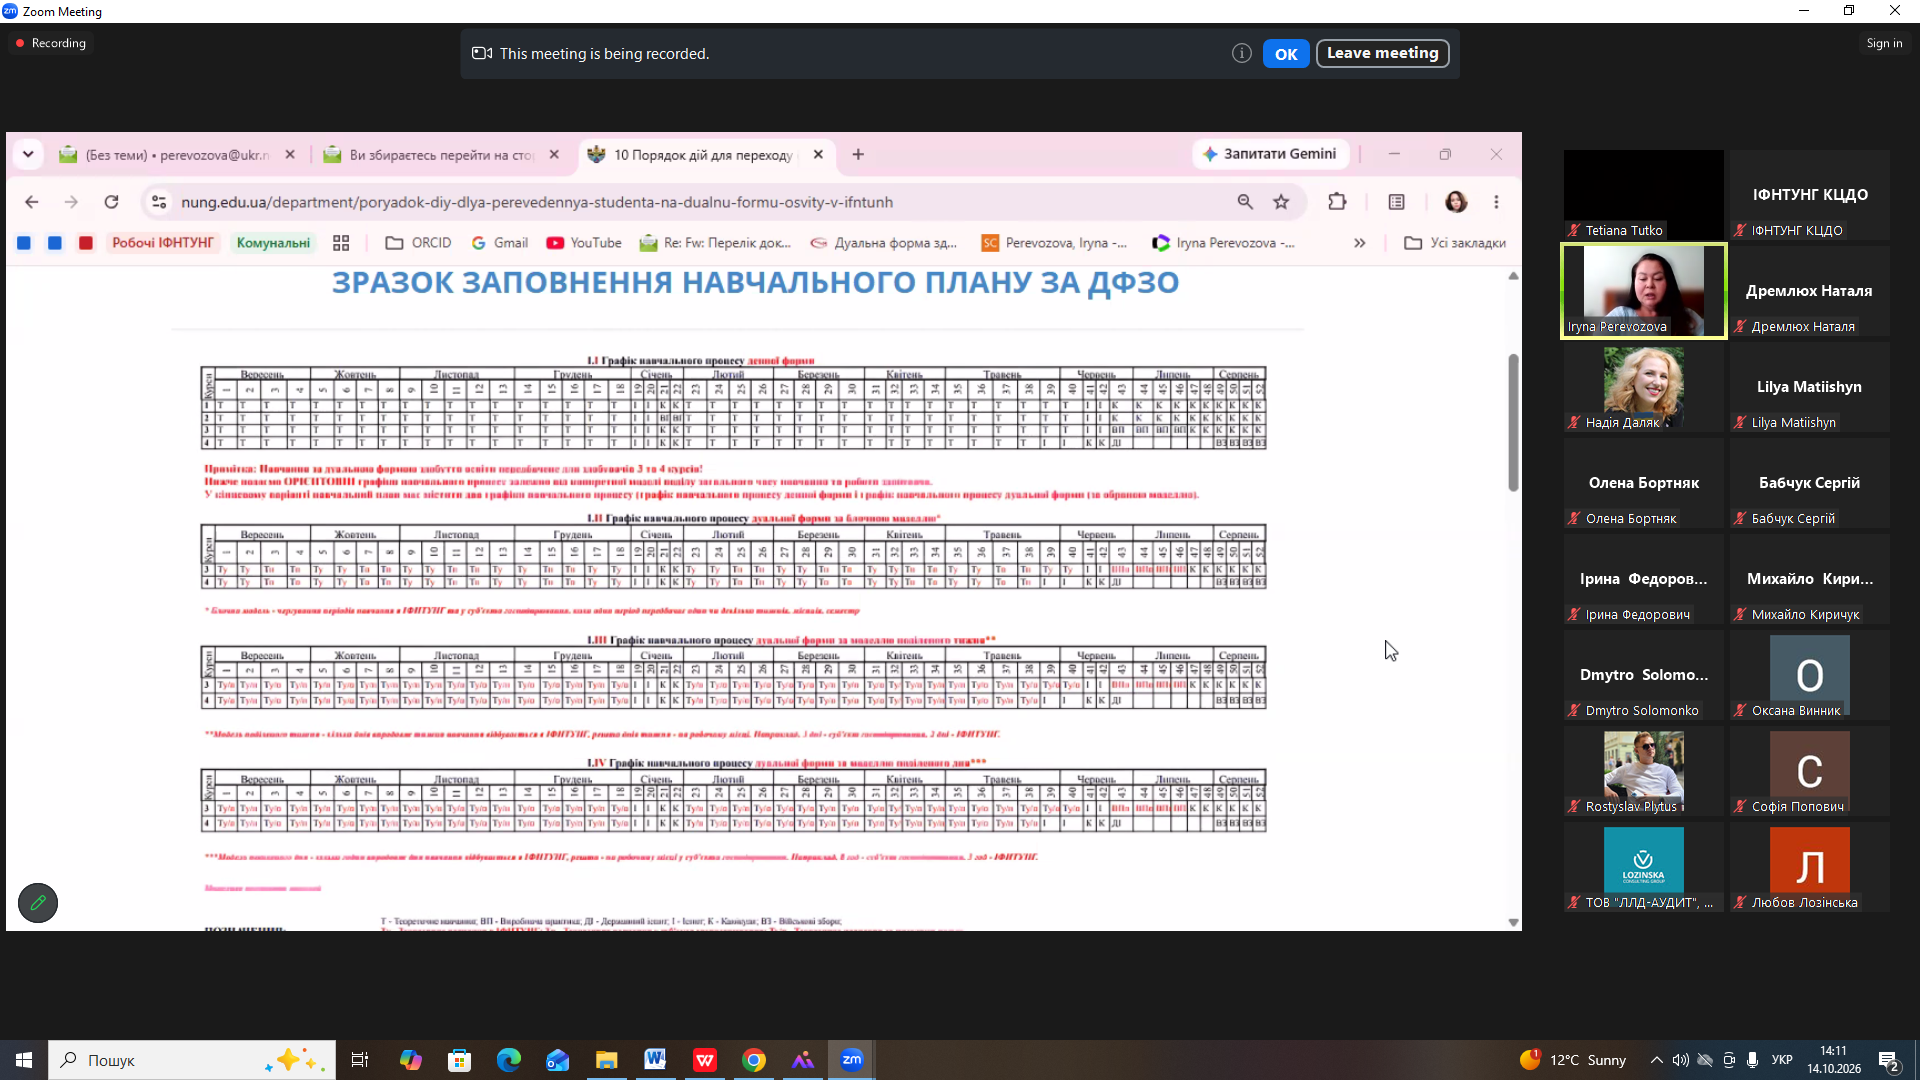Open the ORCID bookmarks folder
1920x1080 pixels.
418,243
